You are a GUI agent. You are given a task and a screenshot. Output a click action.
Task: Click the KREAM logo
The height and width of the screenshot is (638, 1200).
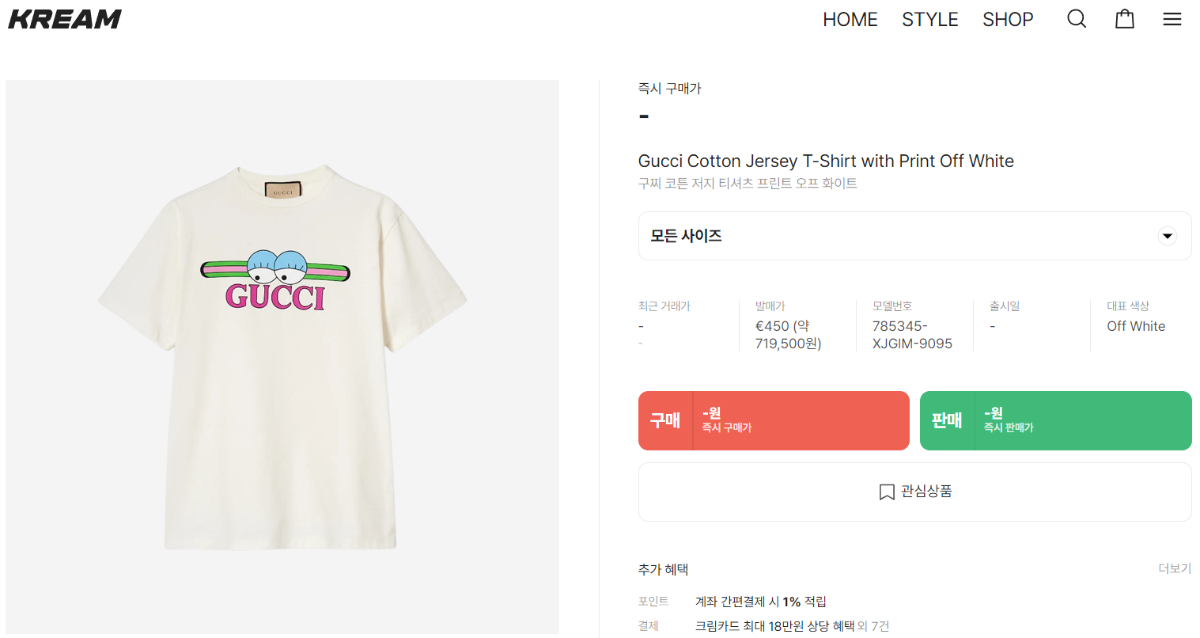coord(65,19)
